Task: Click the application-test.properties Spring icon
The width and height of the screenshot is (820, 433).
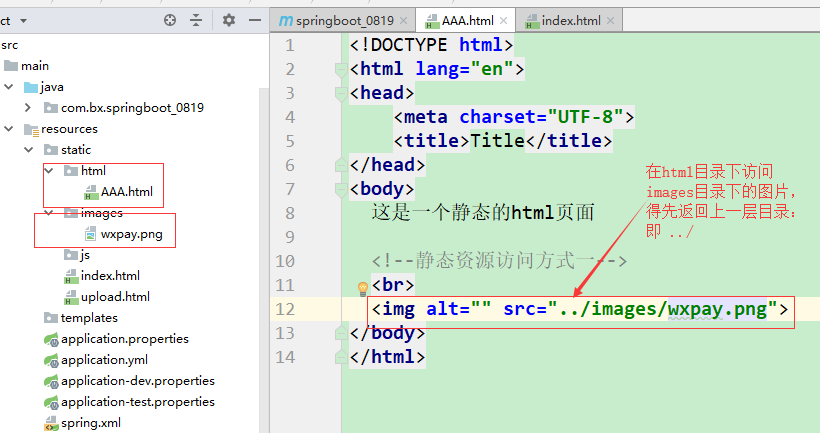Action: pos(51,402)
